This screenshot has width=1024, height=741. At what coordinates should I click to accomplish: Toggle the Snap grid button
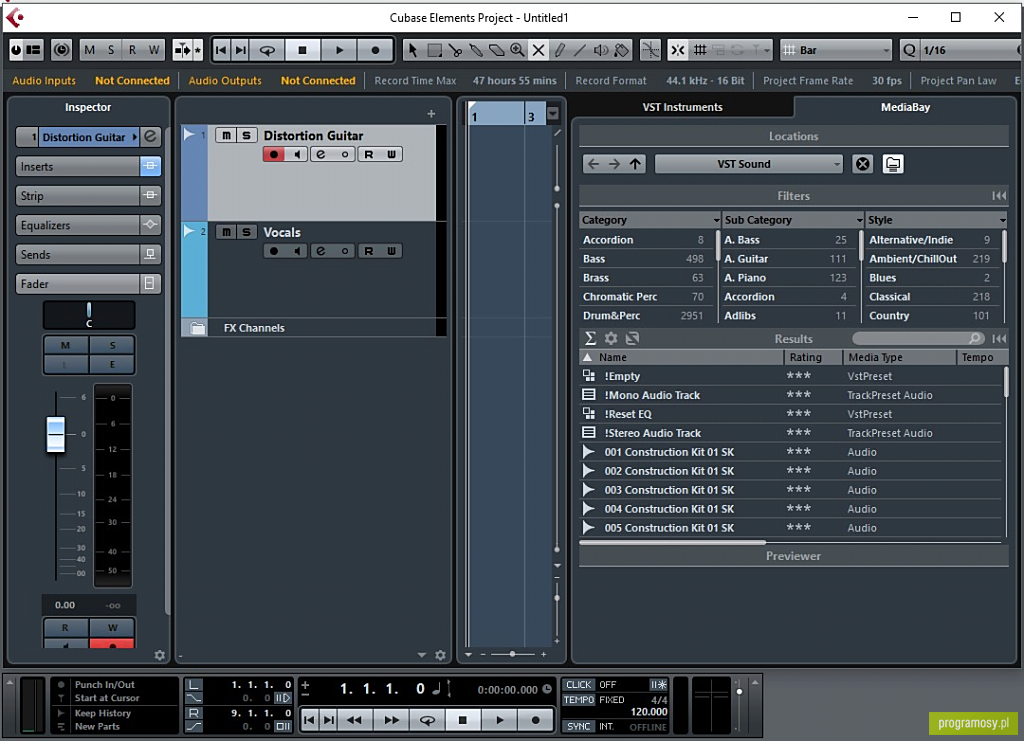point(700,50)
